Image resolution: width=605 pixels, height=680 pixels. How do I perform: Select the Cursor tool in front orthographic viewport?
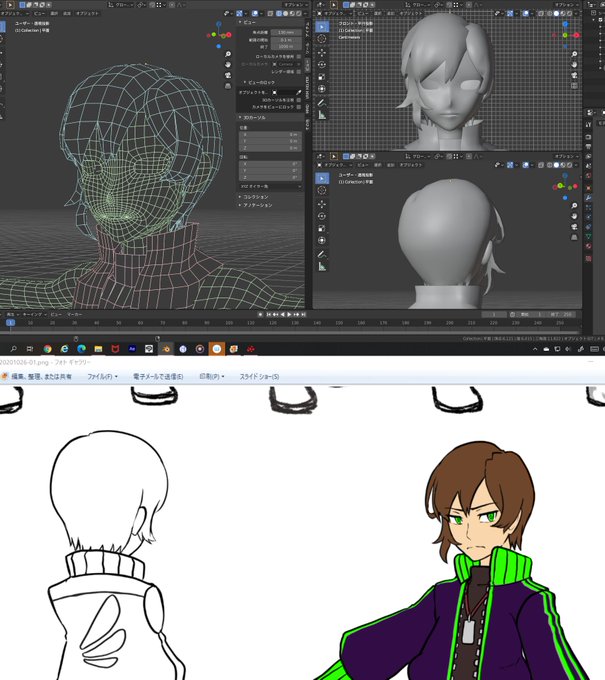click(322, 39)
